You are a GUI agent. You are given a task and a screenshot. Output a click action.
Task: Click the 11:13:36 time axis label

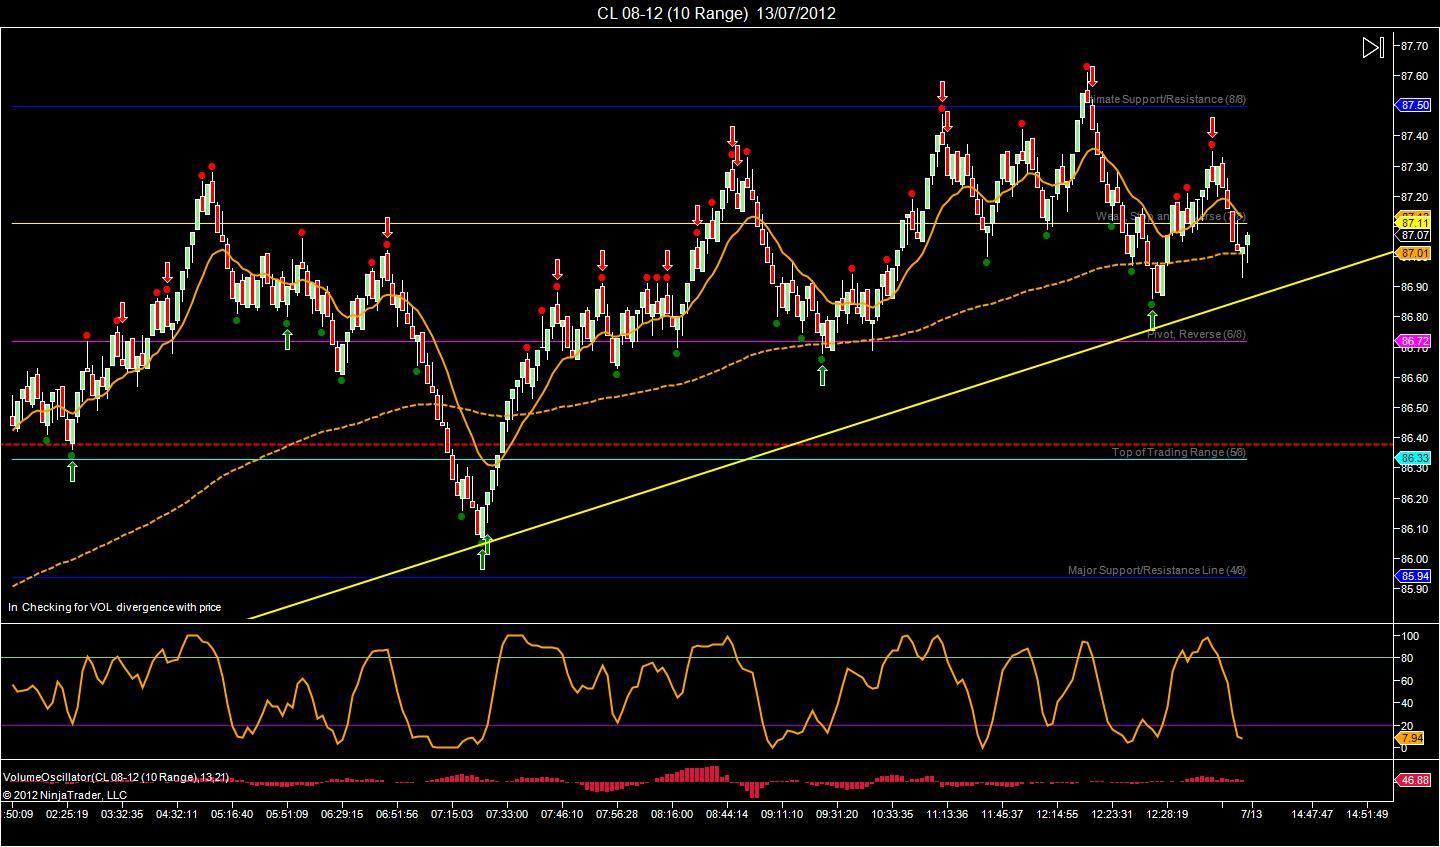[x=947, y=814]
